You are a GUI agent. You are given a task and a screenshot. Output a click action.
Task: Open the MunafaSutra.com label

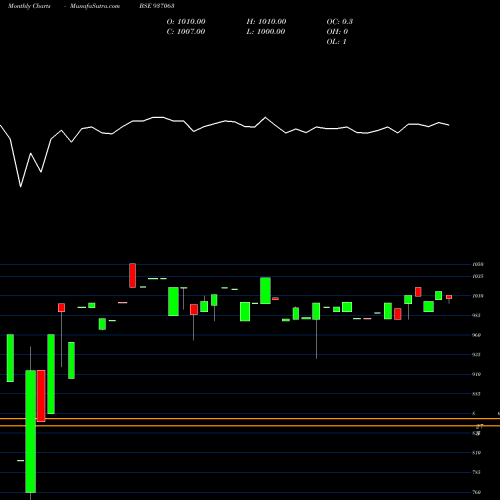coord(95,6)
